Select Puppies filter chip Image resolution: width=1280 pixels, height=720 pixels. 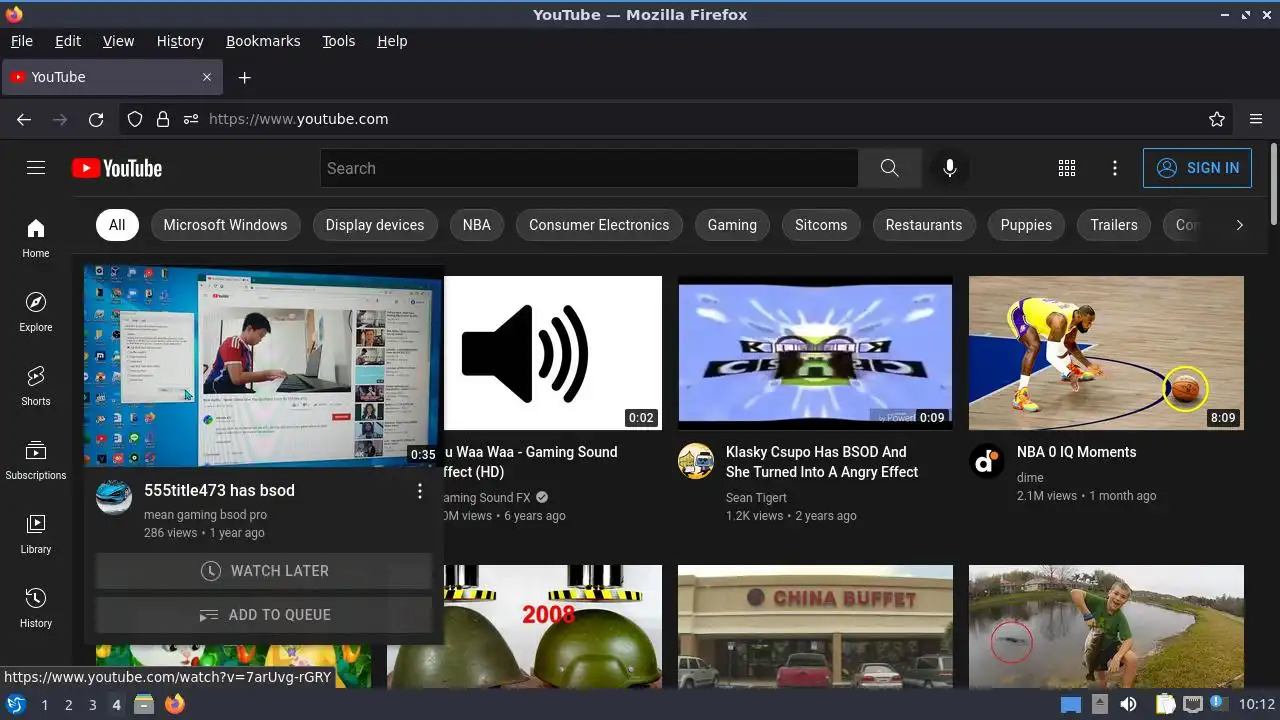point(1026,225)
